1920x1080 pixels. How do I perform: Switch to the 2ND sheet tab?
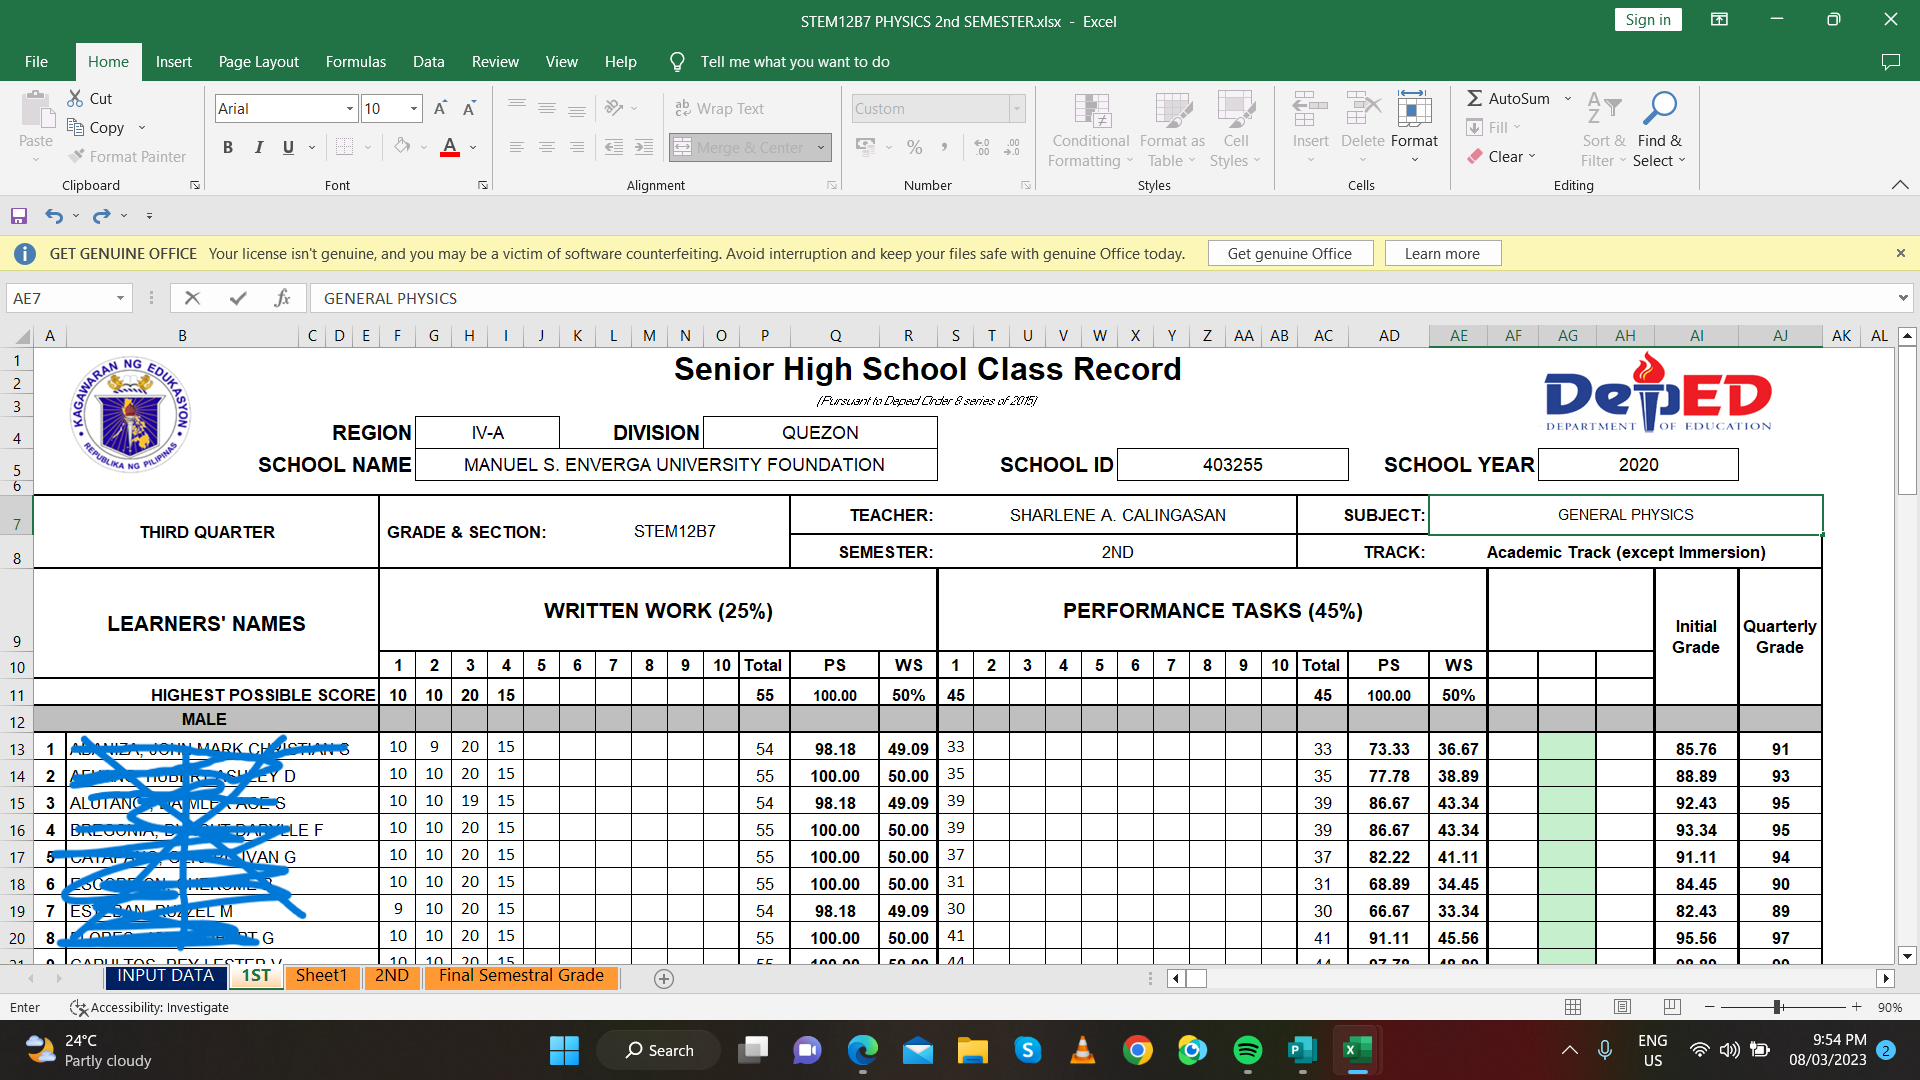[x=392, y=976]
